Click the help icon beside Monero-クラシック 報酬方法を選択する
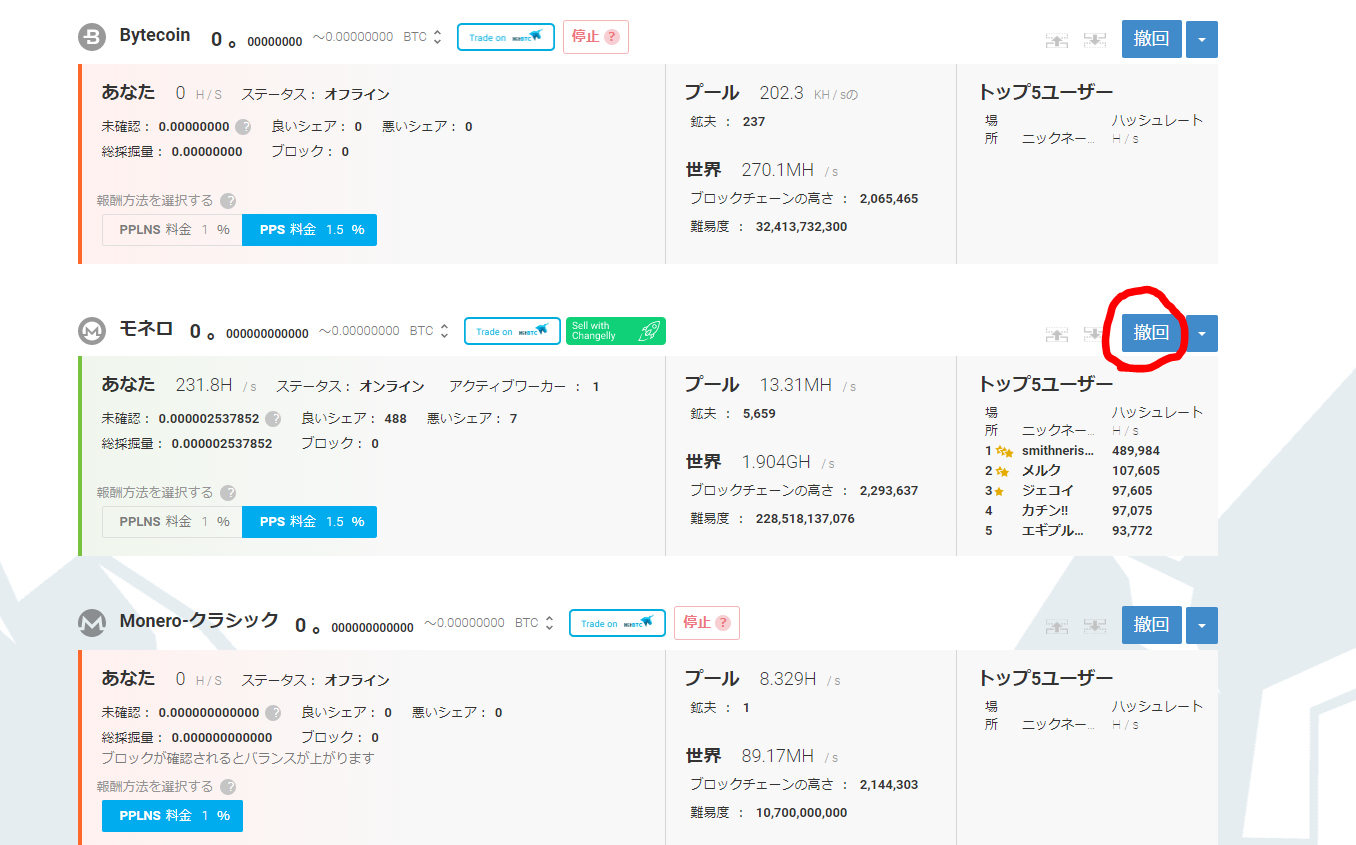Image resolution: width=1356 pixels, height=845 pixels. point(228,787)
